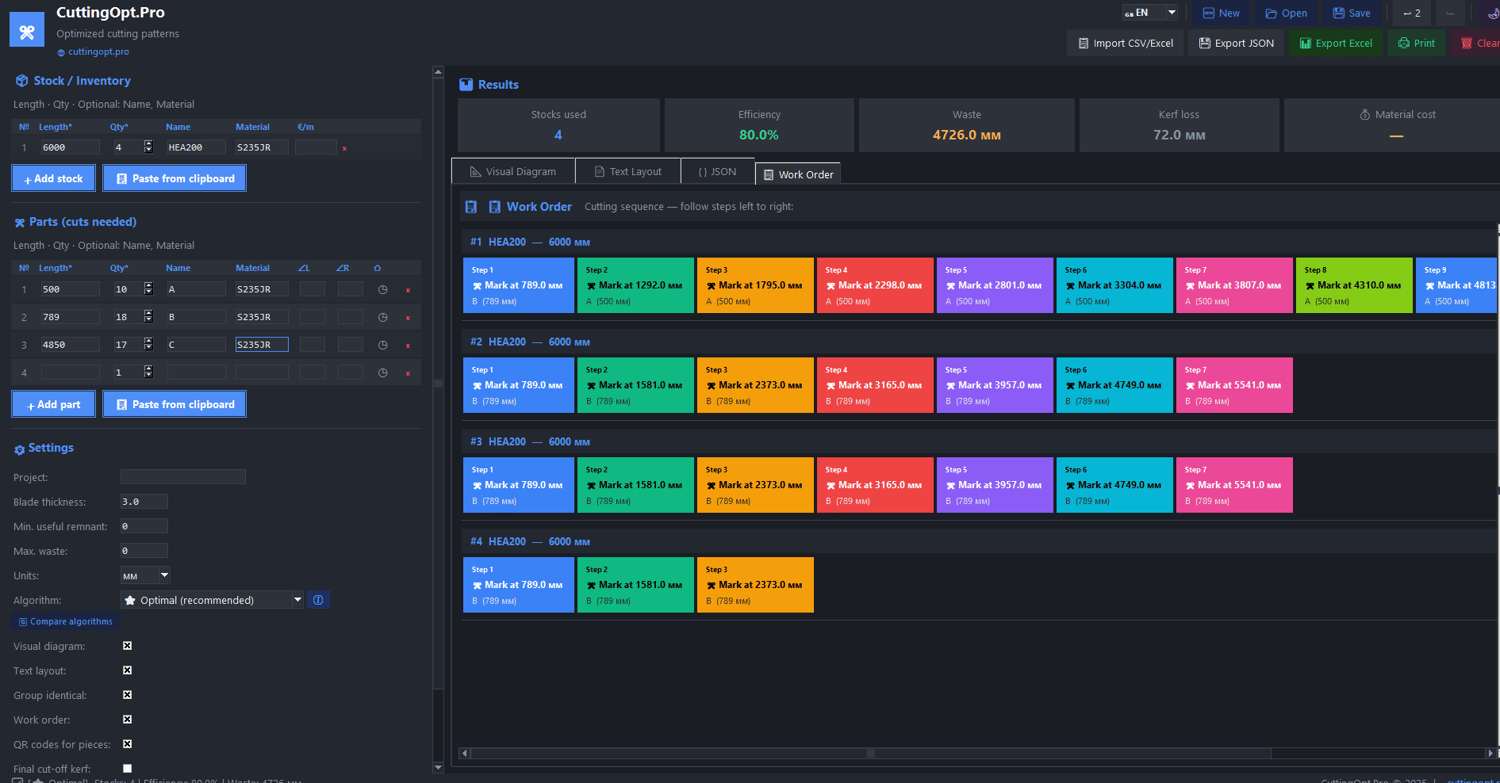Image resolution: width=1500 pixels, height=783 pixels.
Task: Adjust part B quantity stepper
Action: 148,317
